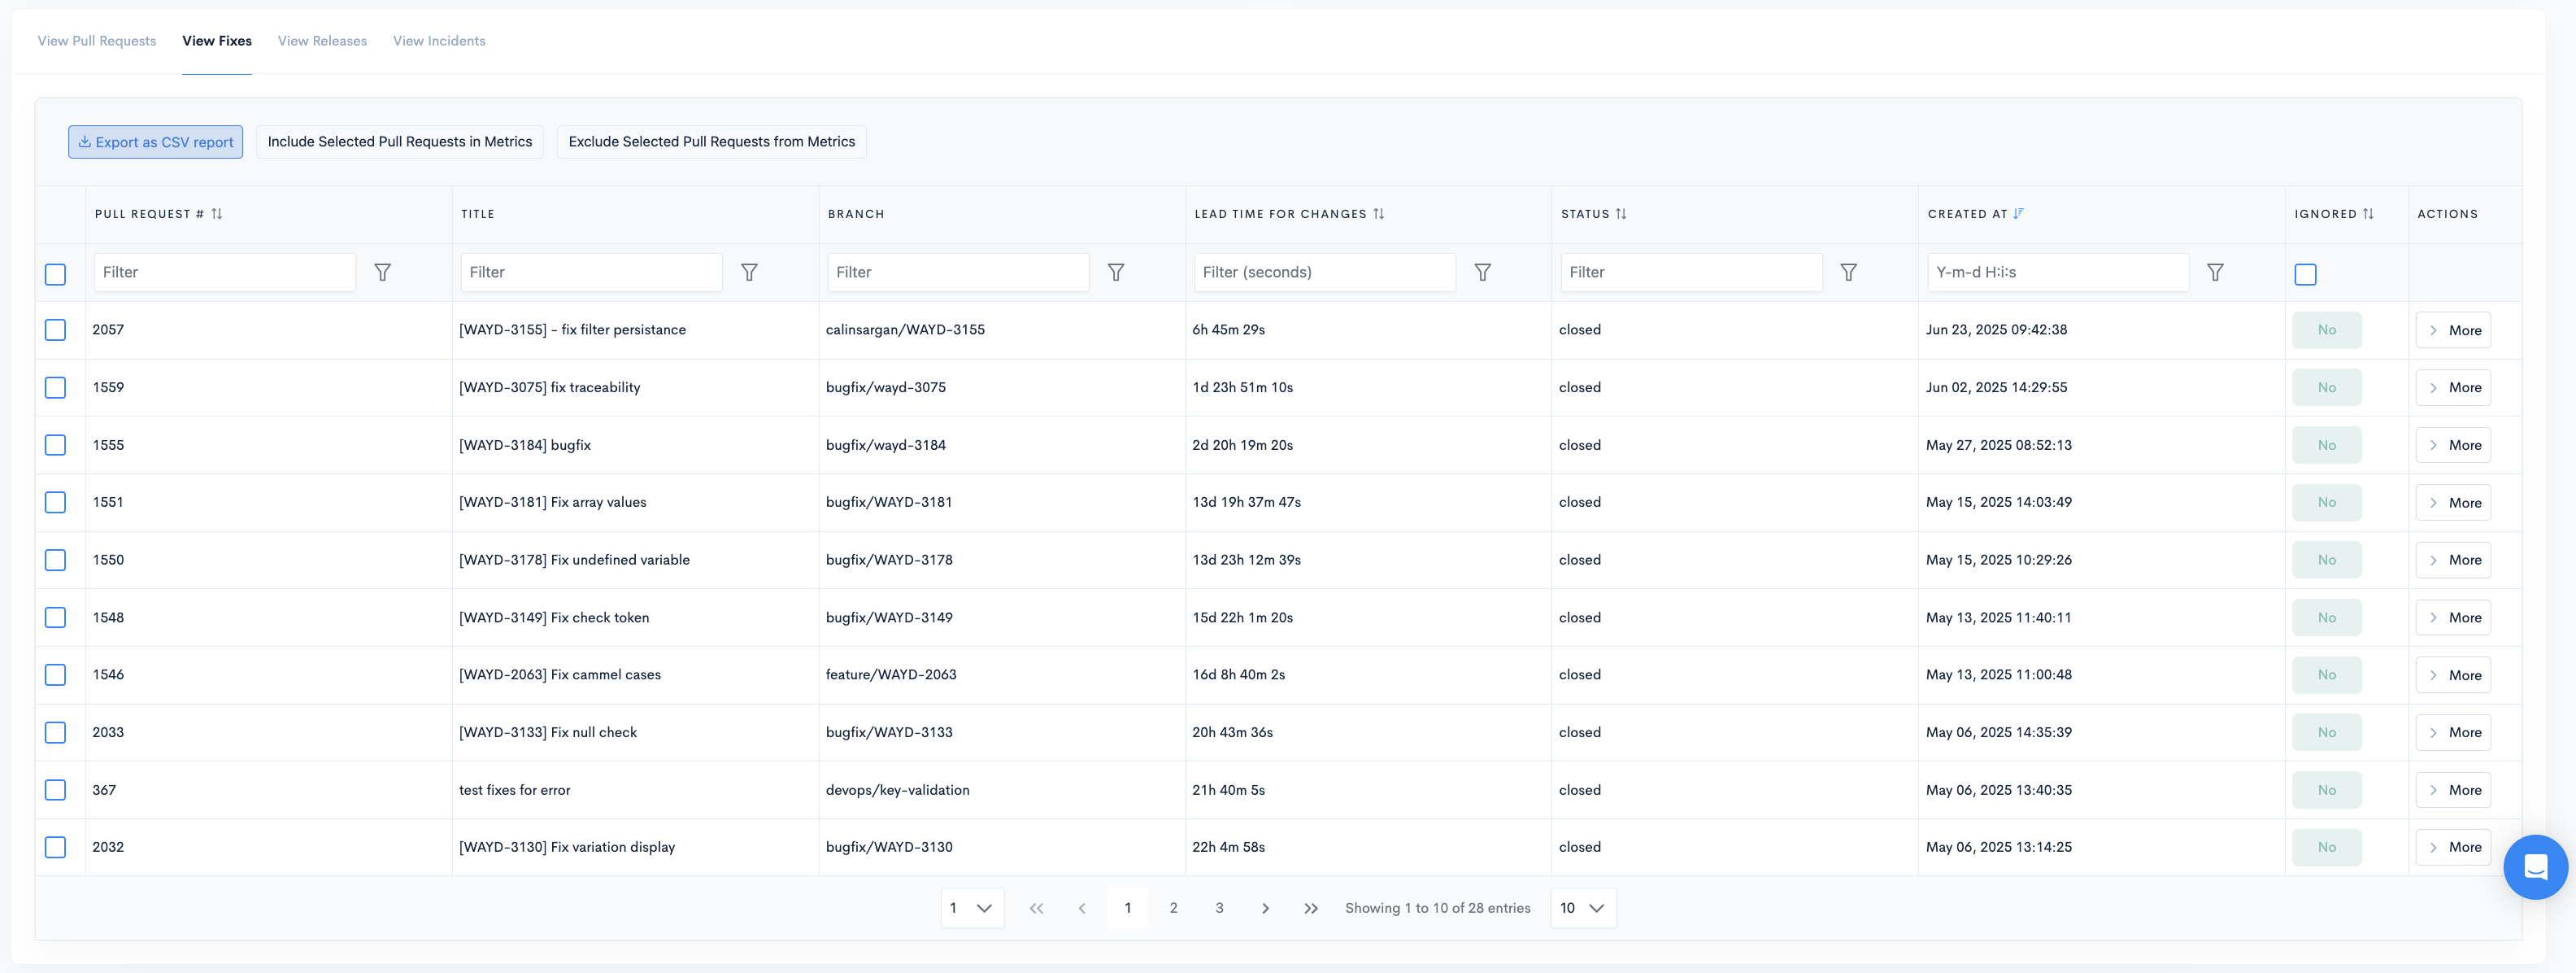Export as CSV report
The image size is (2576, 973).
click(155, 142)
